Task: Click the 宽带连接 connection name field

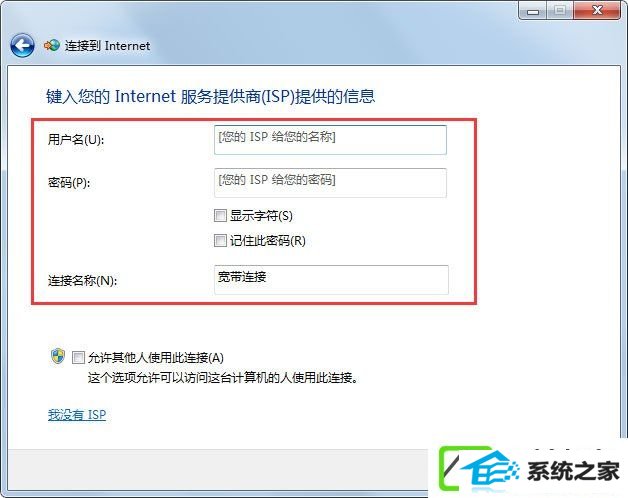Action: pyautogui.click(x=331, y=280)
